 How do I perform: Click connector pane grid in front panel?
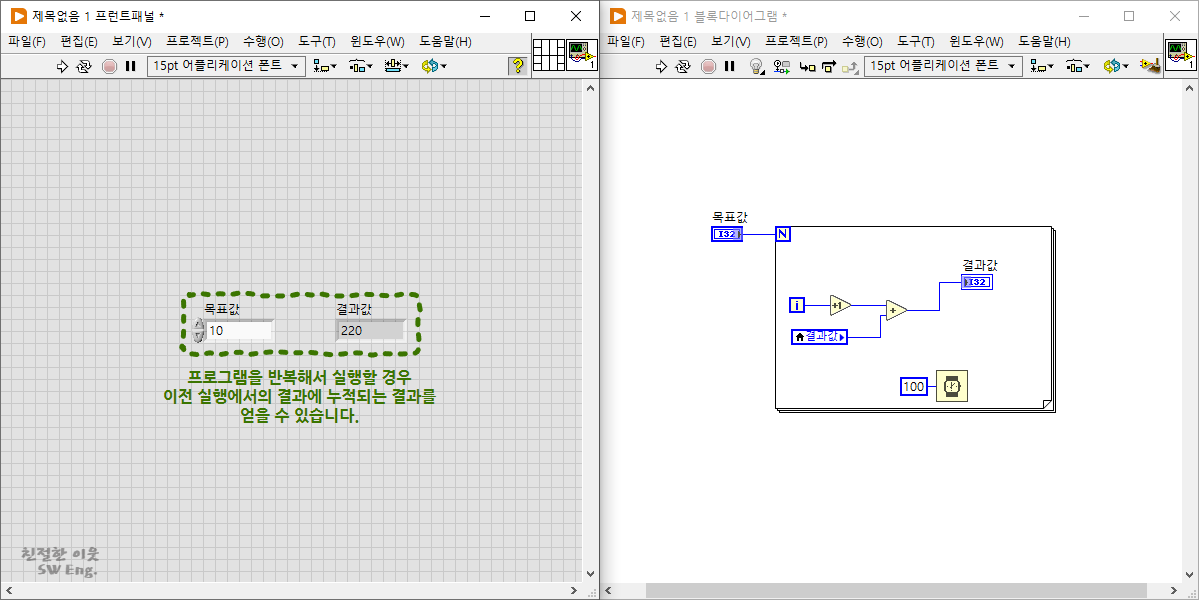[x=548, y=54]
